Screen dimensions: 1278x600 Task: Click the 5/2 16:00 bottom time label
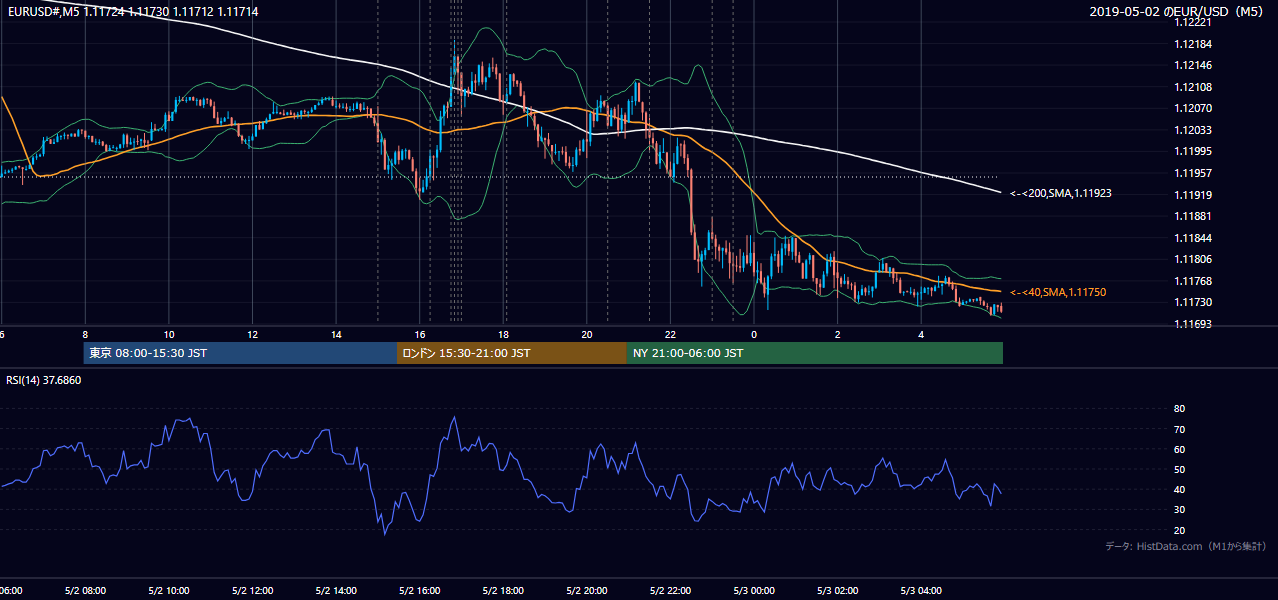pyautogui.click(x=421, y=591)
